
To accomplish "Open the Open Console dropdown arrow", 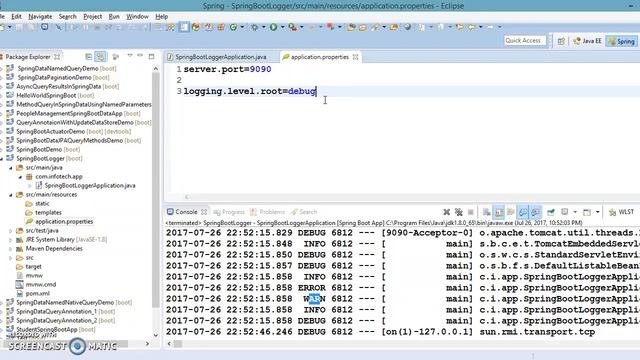I will pos(597,212).
